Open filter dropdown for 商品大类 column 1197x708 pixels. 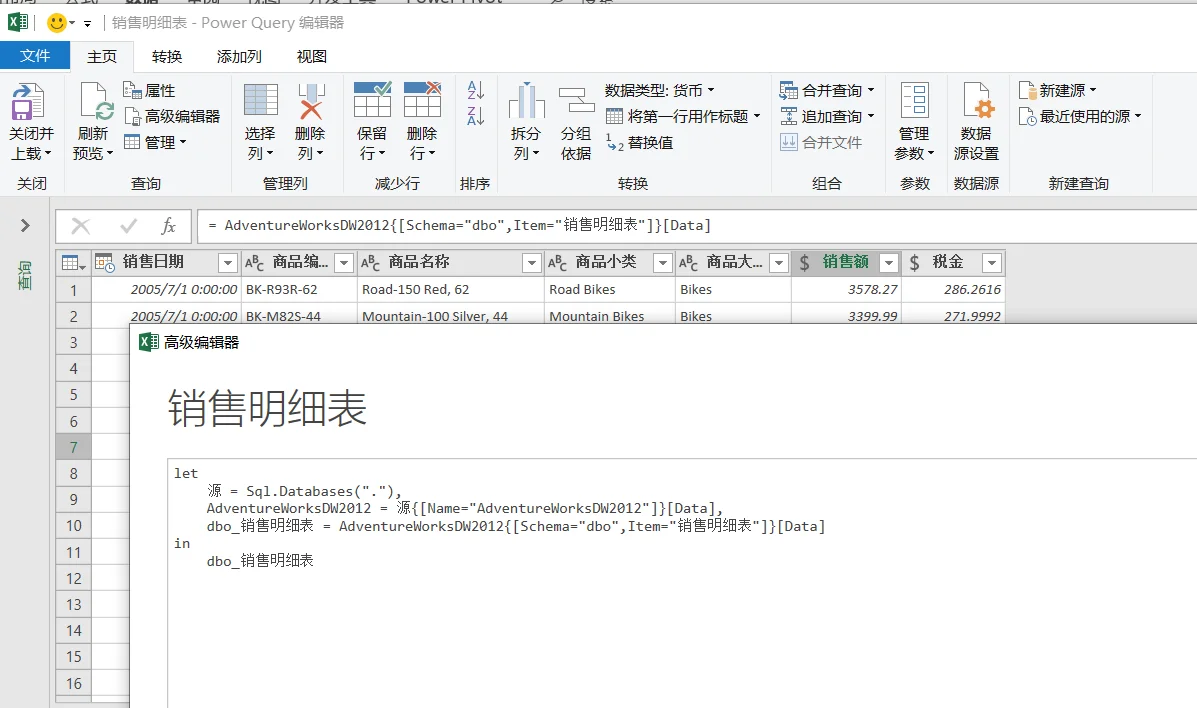coord(779,263)
